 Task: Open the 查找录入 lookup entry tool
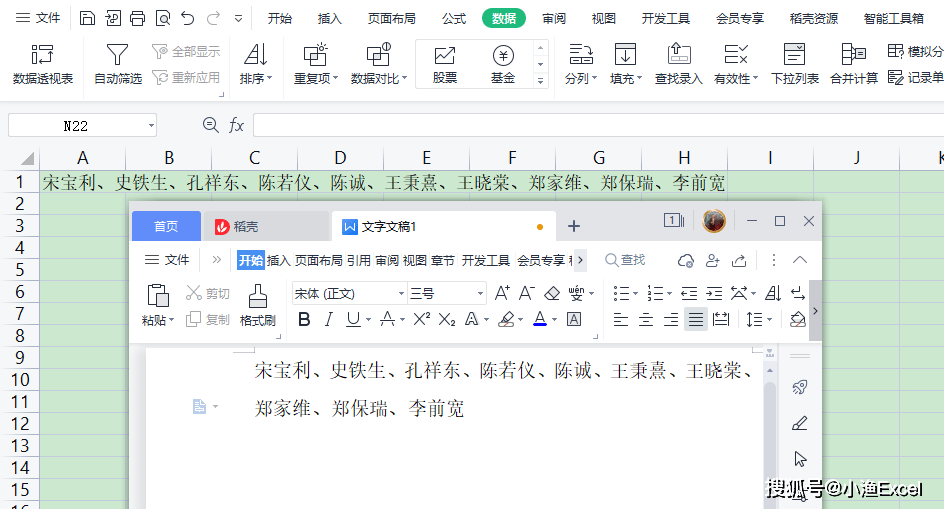(x=678, y=64)
